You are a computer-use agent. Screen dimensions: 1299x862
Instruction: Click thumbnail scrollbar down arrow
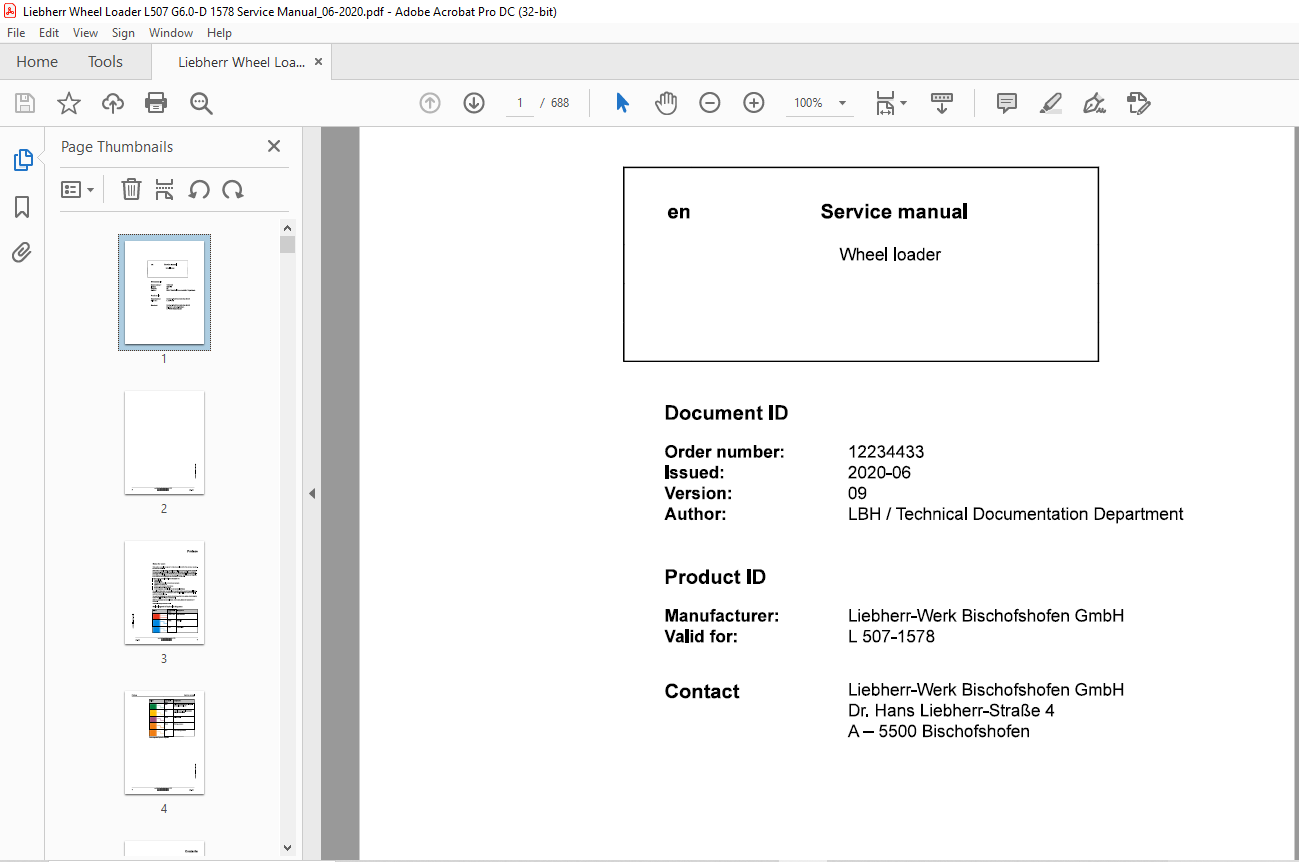288,847
